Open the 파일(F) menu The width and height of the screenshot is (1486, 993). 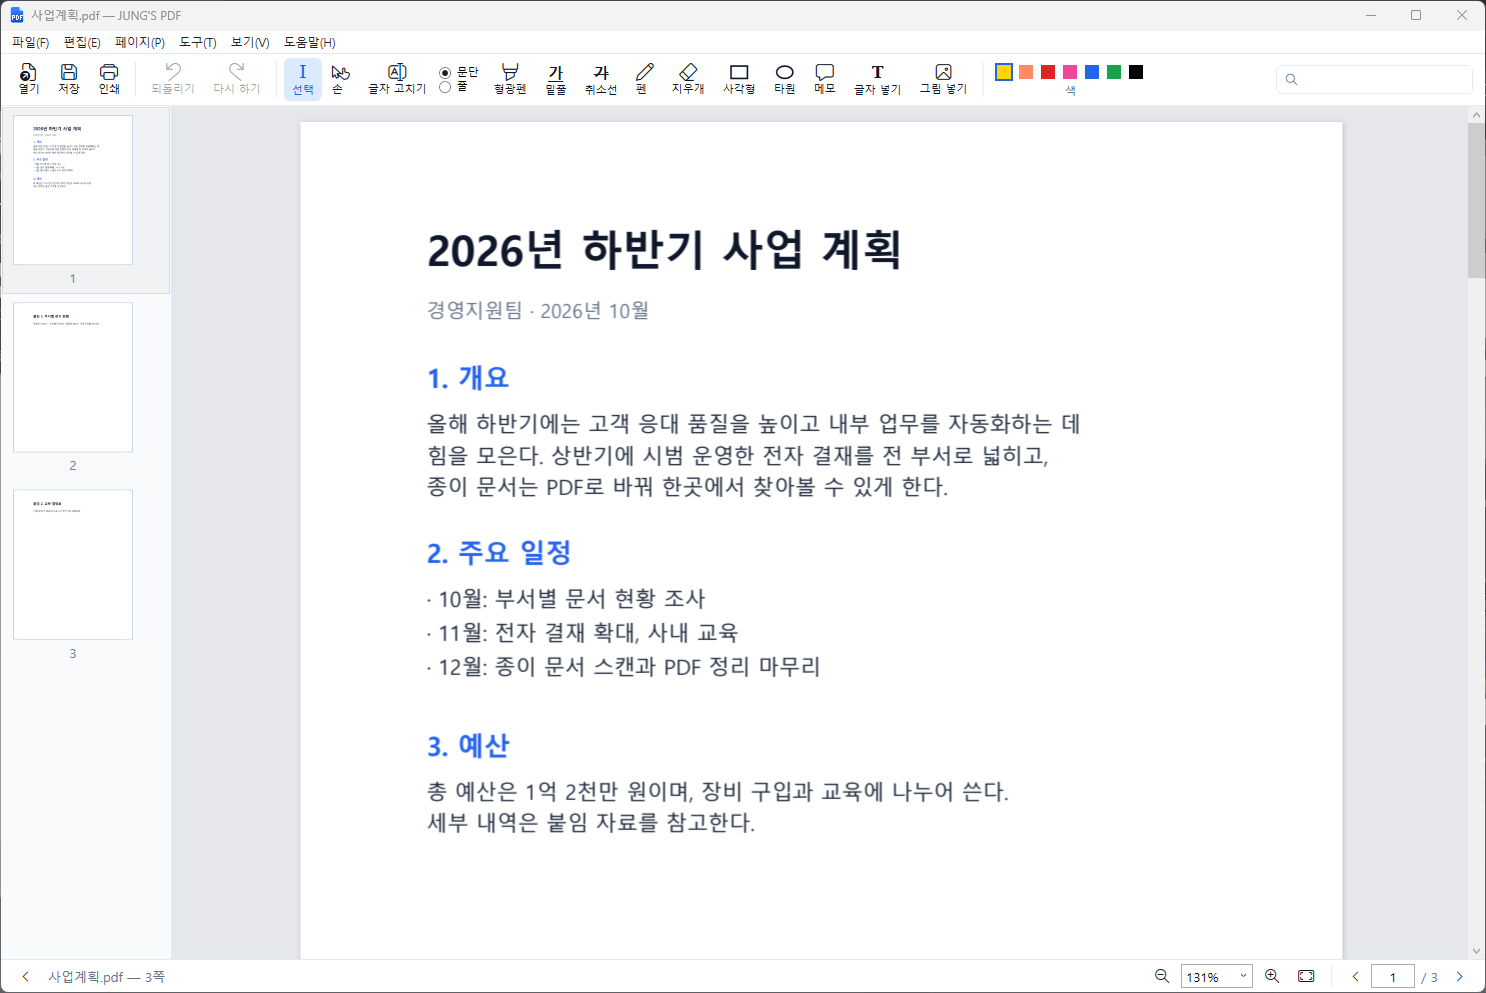(x=31, y=42)
